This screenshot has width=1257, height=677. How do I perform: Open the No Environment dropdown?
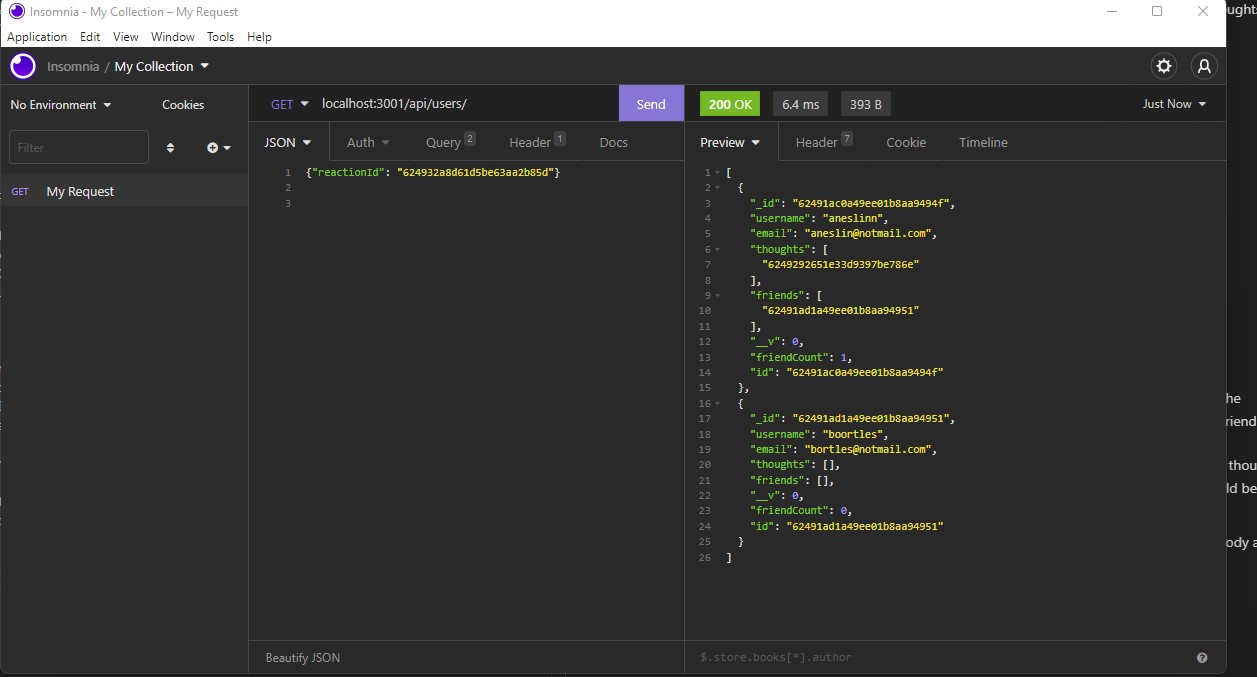[61, 105]
